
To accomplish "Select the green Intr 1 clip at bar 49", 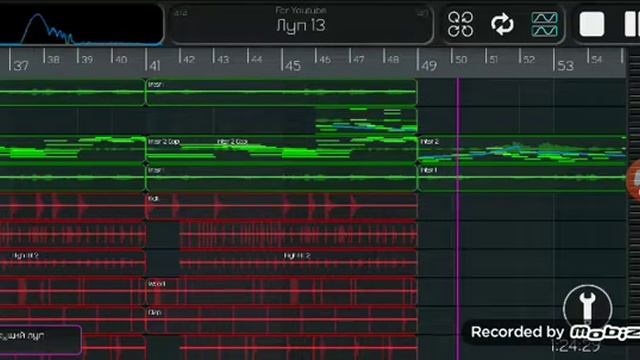I will [x=522, y=178].
